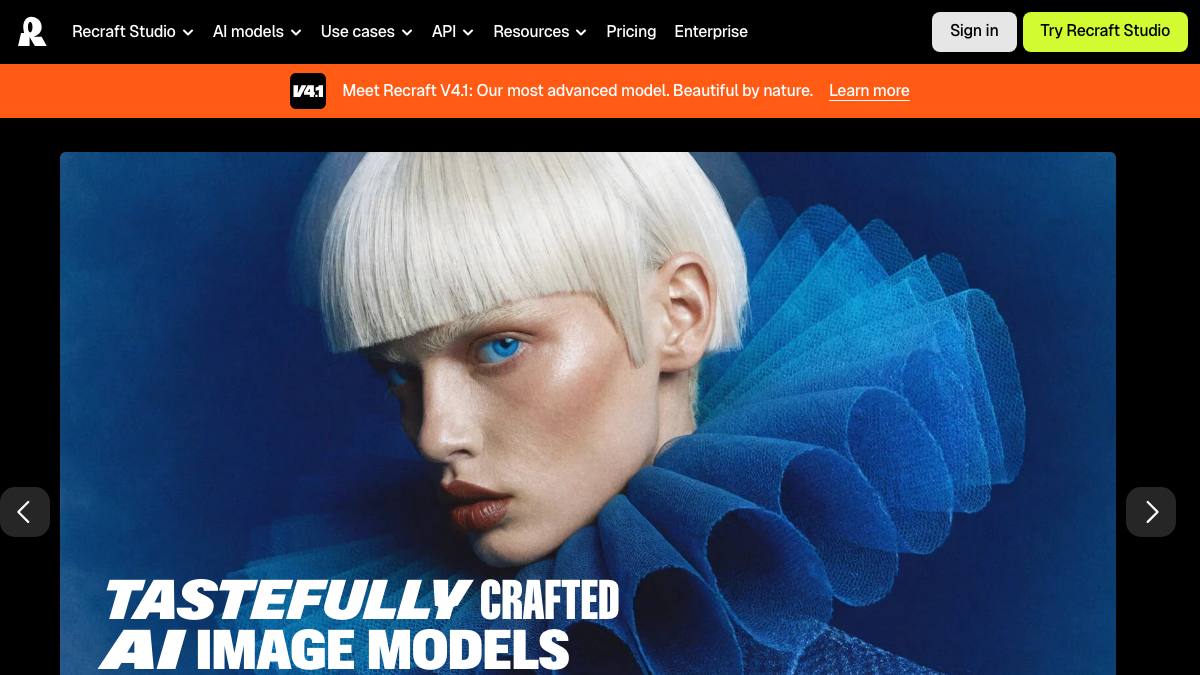This screenshot has height=675, width=1200.
Task: Follow the Learn more link
Action: click(869, 91)
